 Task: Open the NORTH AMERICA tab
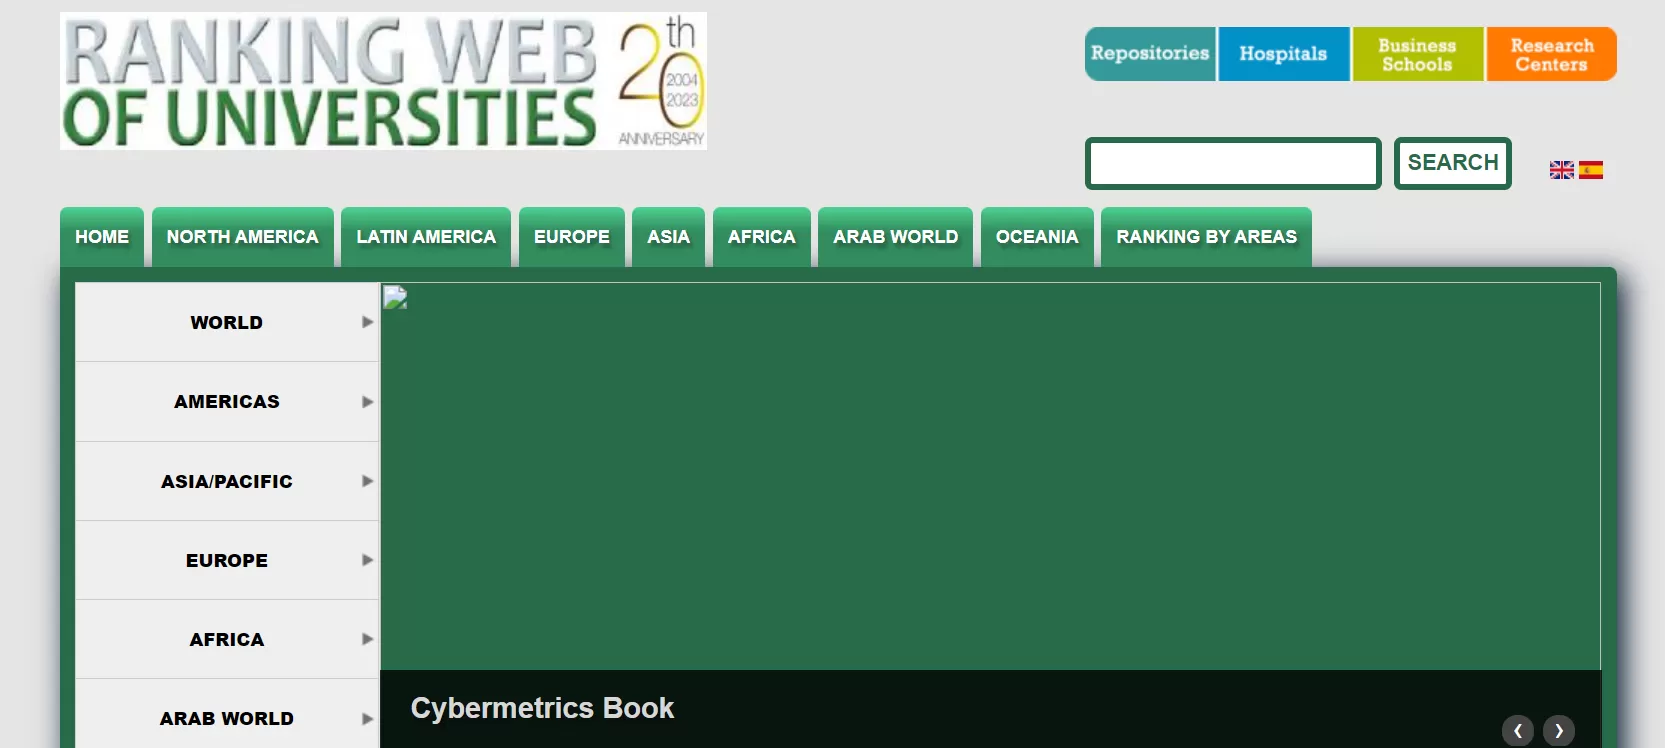tap(243, 237)
